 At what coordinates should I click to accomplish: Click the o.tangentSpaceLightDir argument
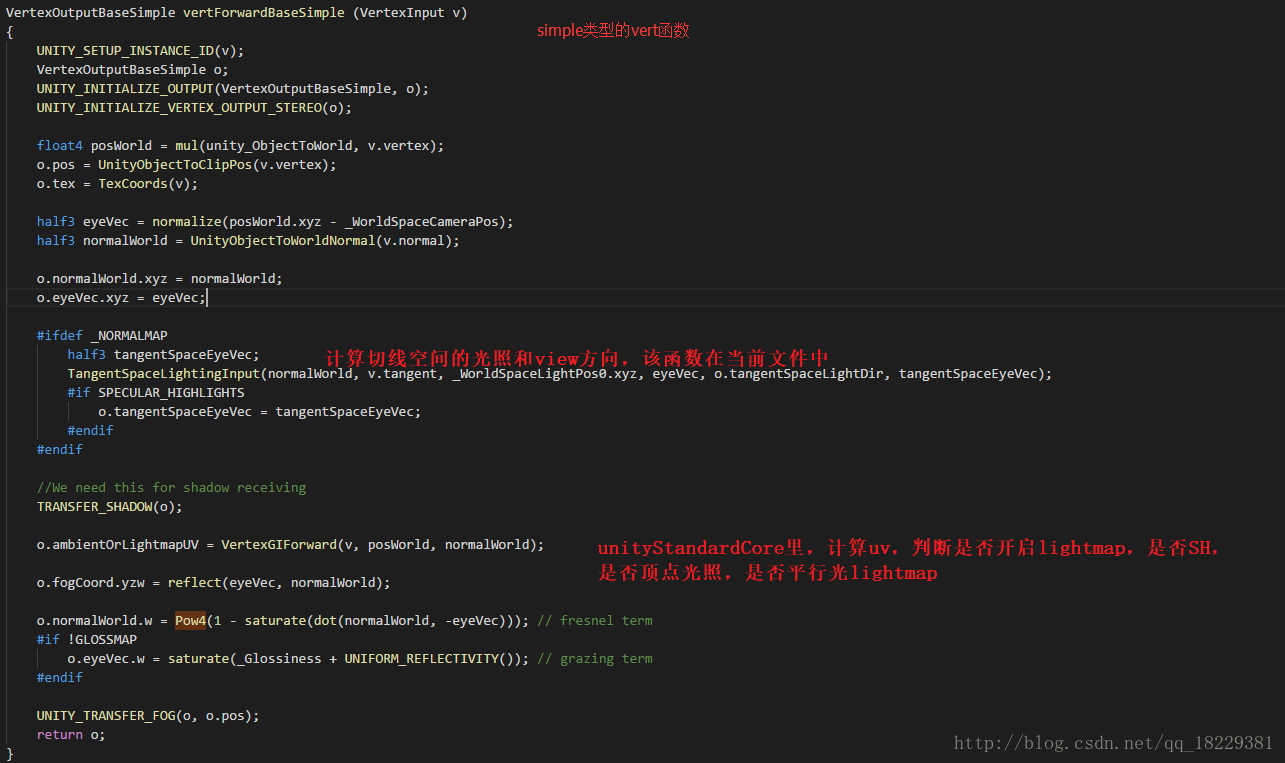click(798, 374)
